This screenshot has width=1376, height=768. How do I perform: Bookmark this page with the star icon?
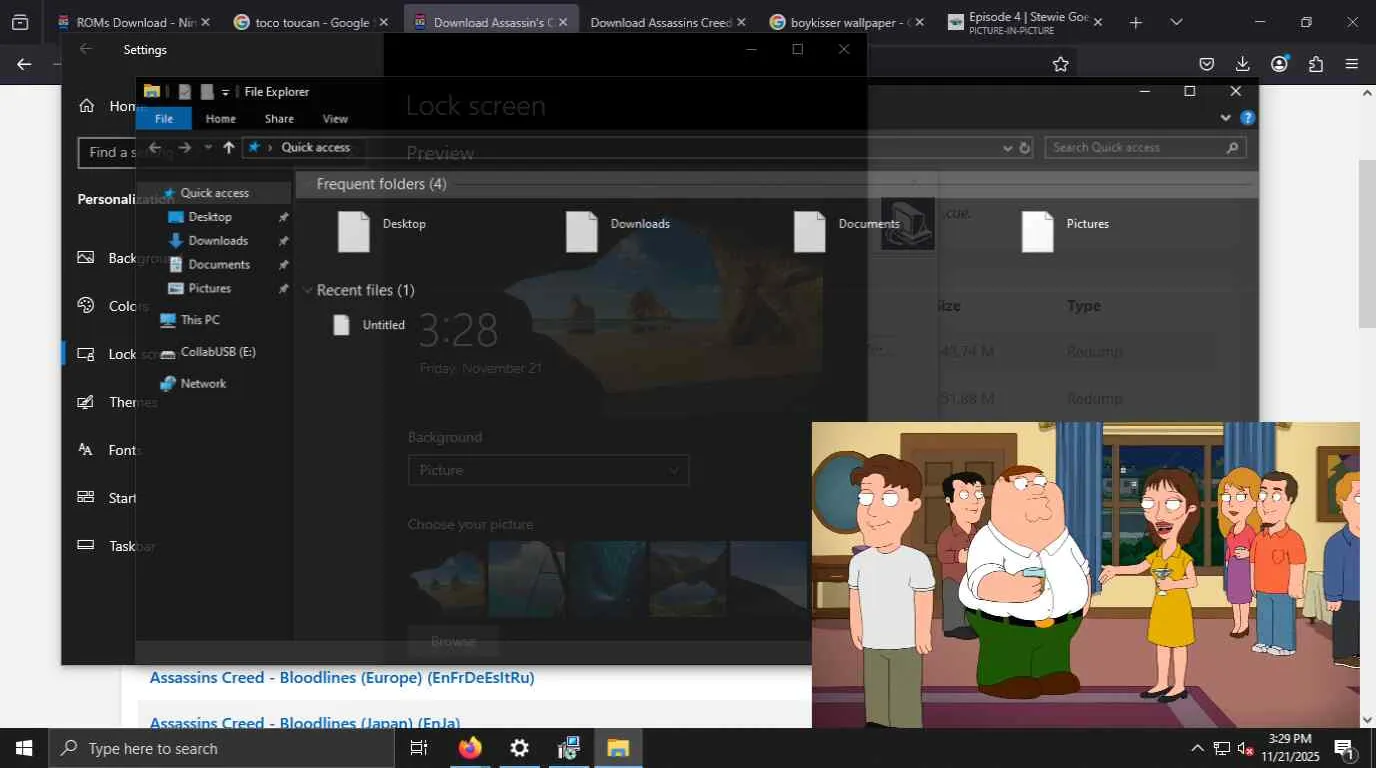[1061, 64]
